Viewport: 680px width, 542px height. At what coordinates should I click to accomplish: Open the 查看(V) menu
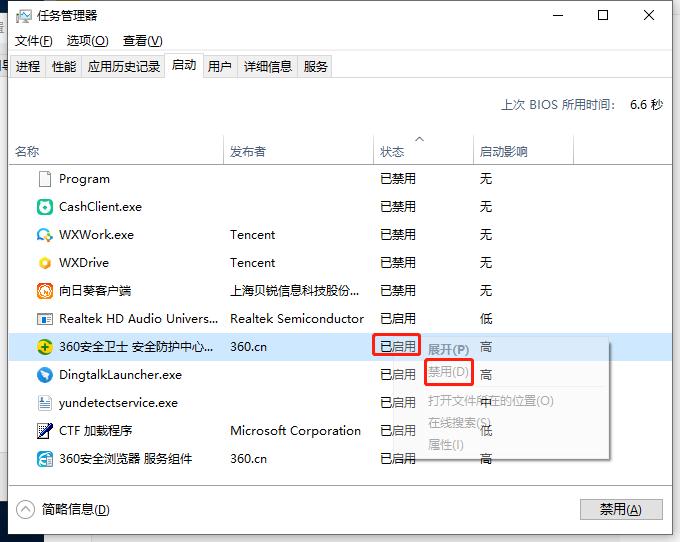point(142,41)
